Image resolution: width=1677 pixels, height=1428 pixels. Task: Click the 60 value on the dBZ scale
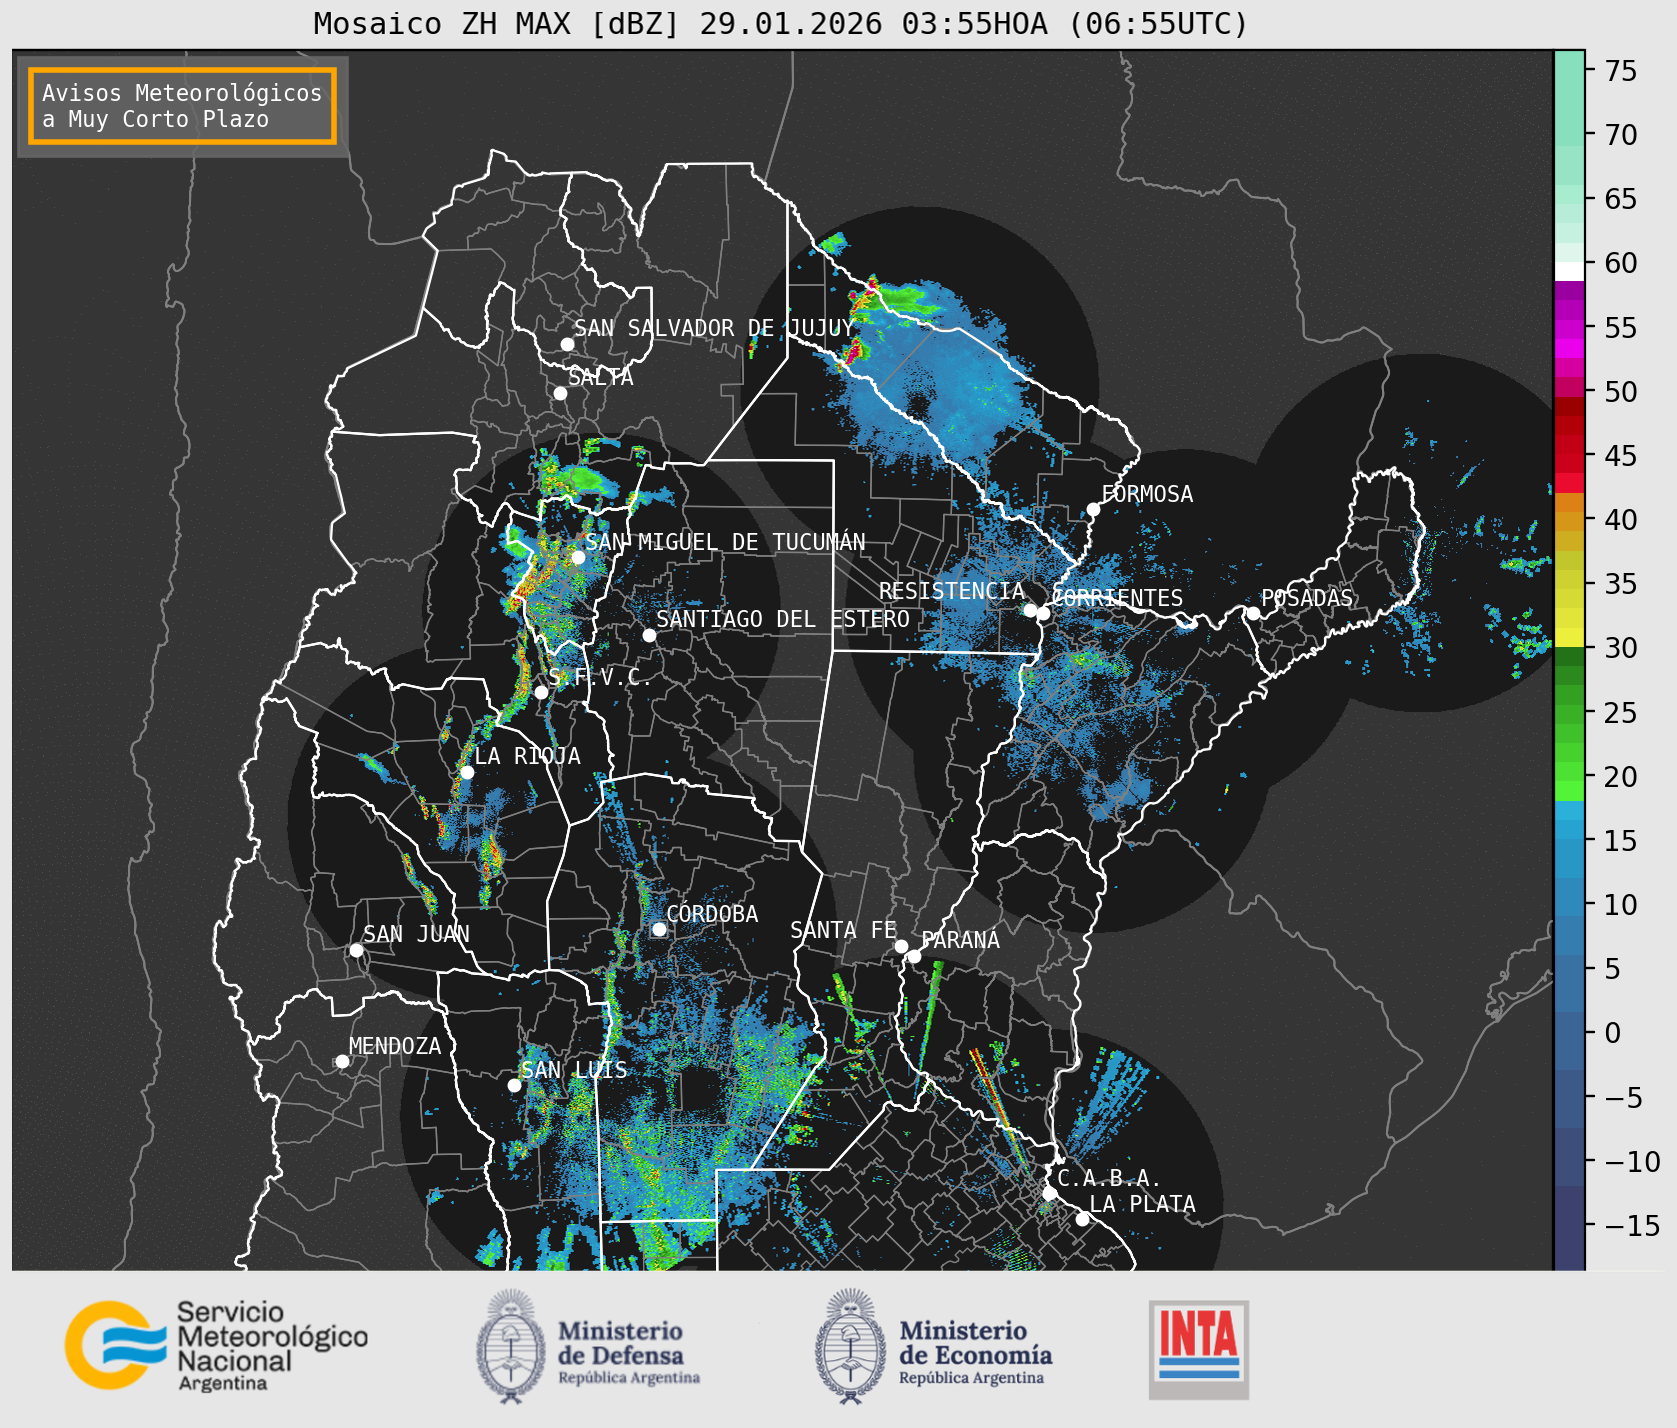[x=1621, y=263]
